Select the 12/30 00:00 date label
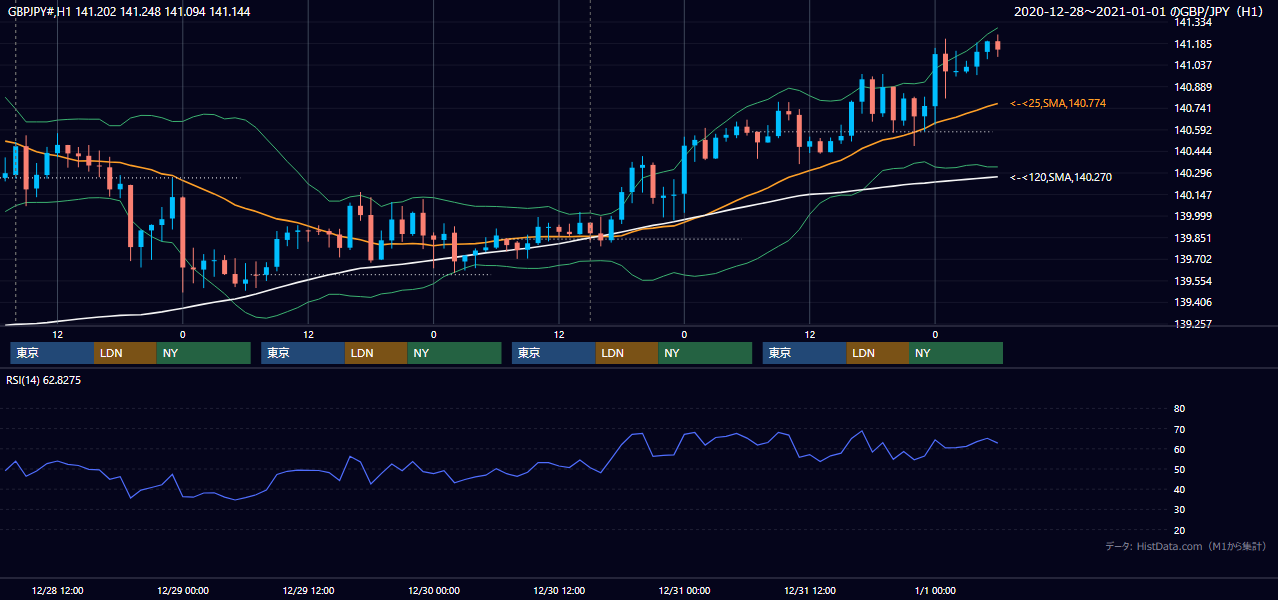This screenshot has height=600, width=1278. coord(433,590)
